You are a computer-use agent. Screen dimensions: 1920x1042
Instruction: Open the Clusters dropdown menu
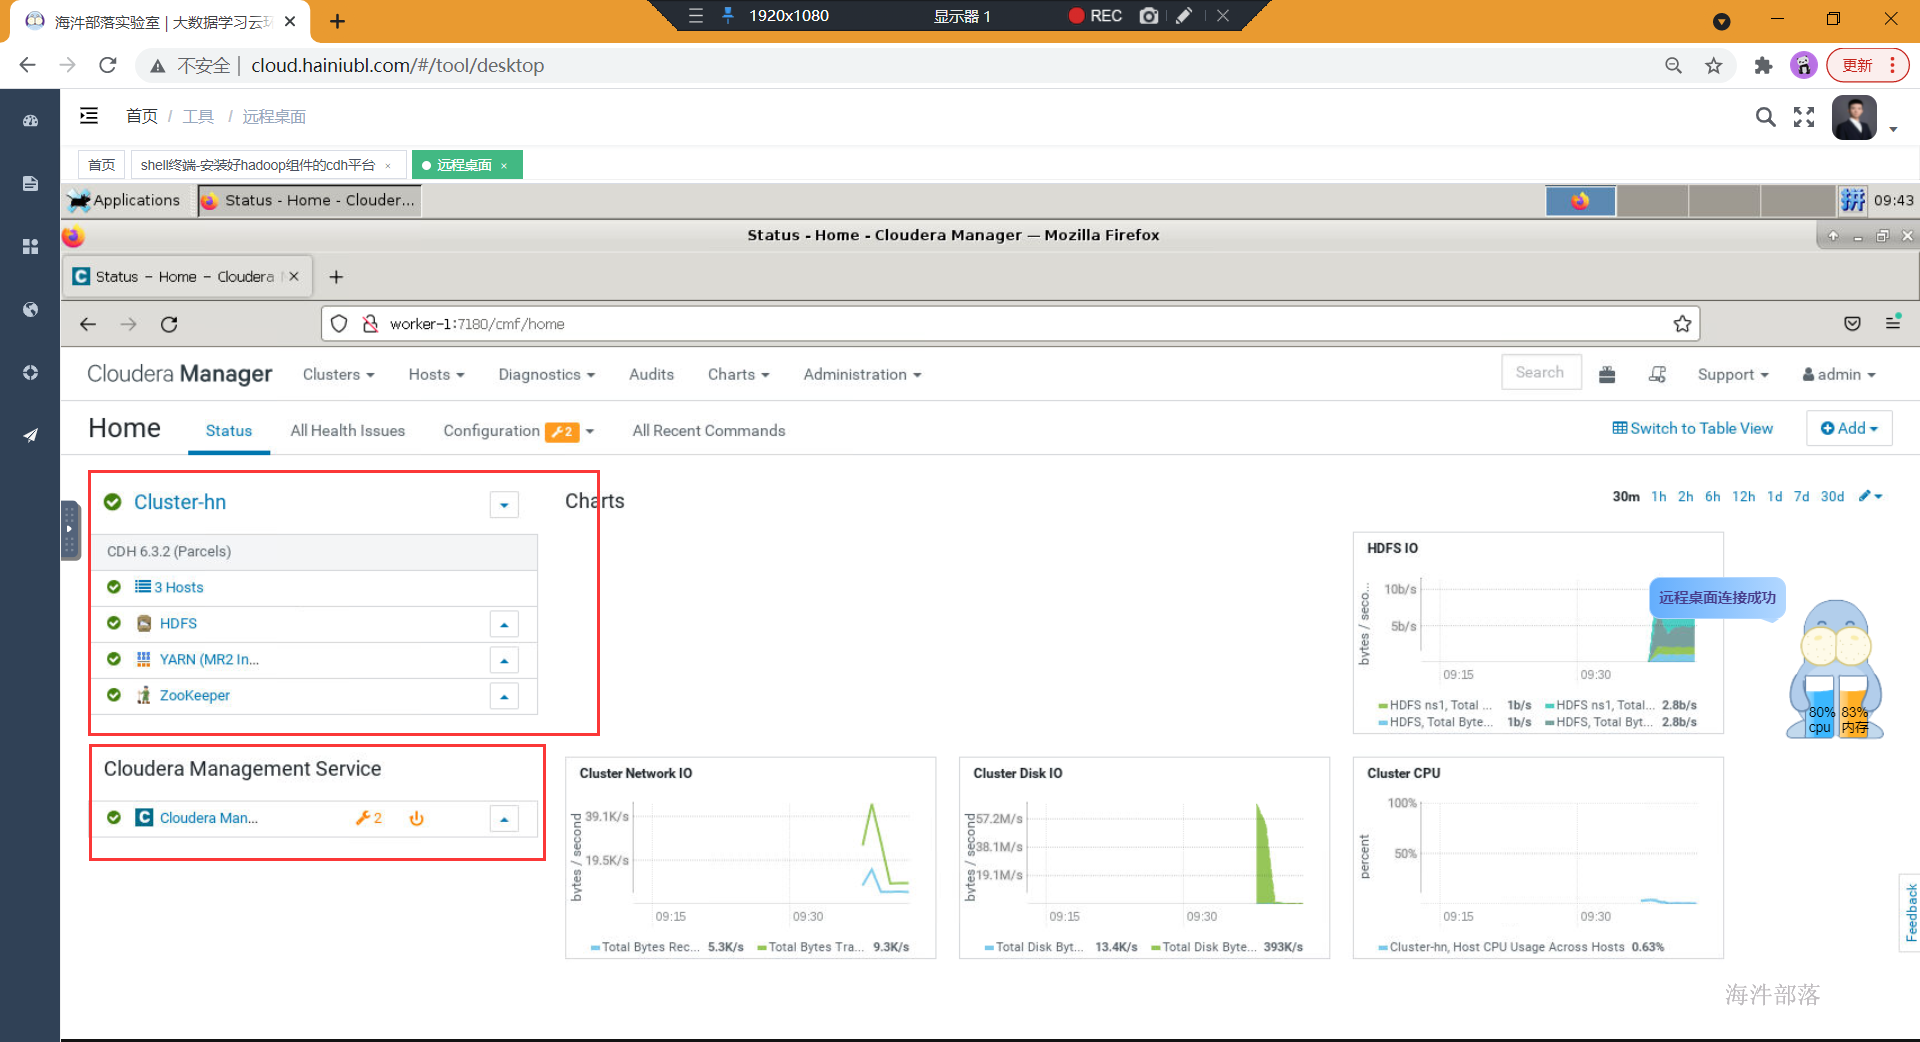click(x=338, y=375)
